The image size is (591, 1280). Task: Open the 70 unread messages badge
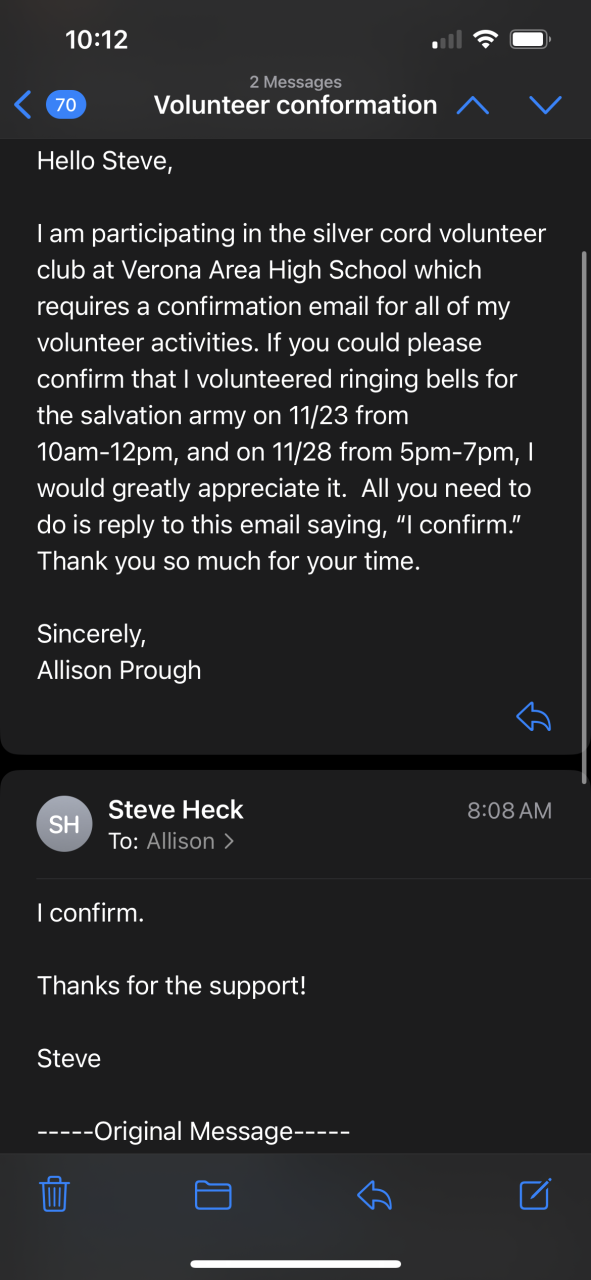click(66, 104)
